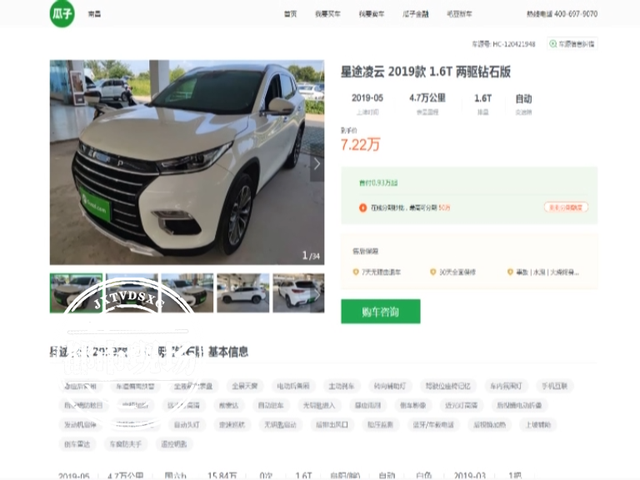Open the 瓜子金融 navigation item

coord(416,14)
